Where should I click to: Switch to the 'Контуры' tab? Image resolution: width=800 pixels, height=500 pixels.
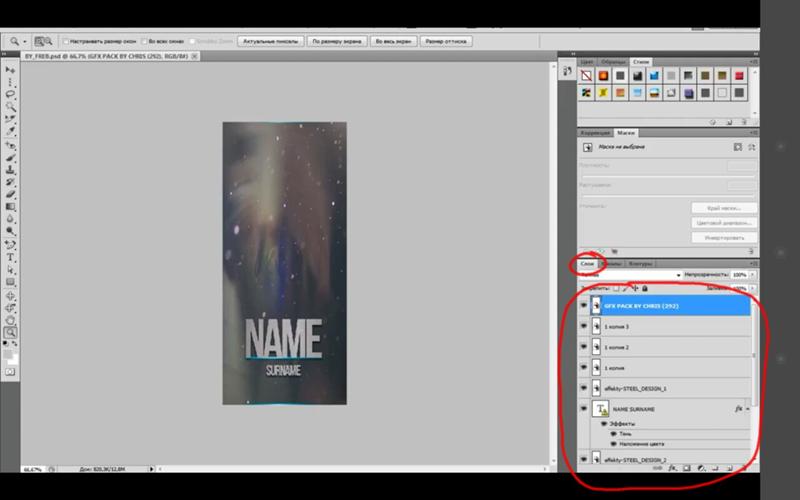point(640,264)
